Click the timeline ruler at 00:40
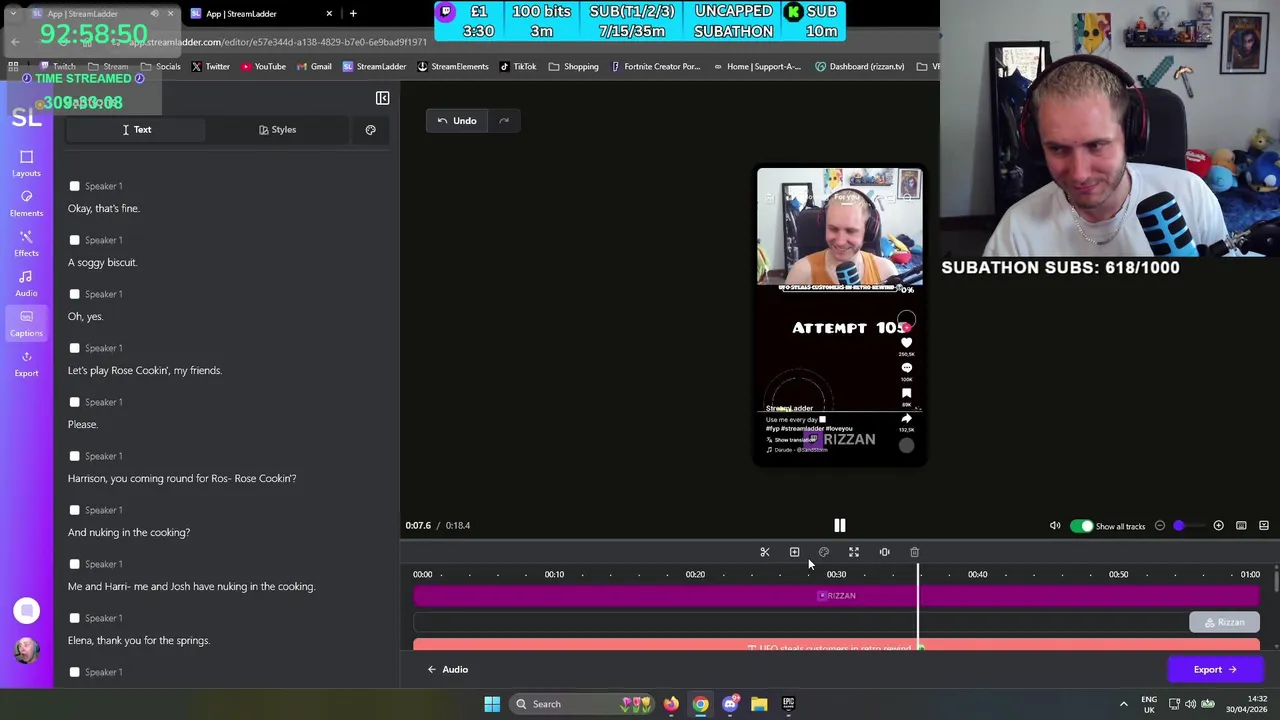 pos(977,575)
